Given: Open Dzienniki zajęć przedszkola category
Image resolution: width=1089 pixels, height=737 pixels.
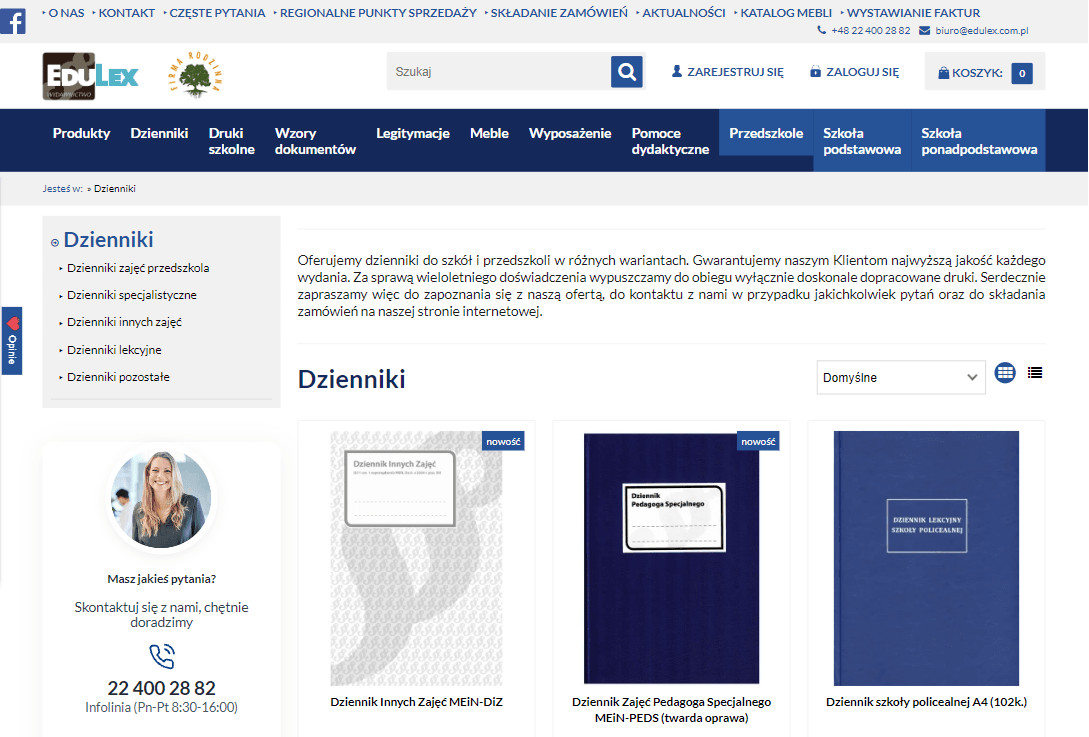Looking at the screenshot, I should (138, 268).
